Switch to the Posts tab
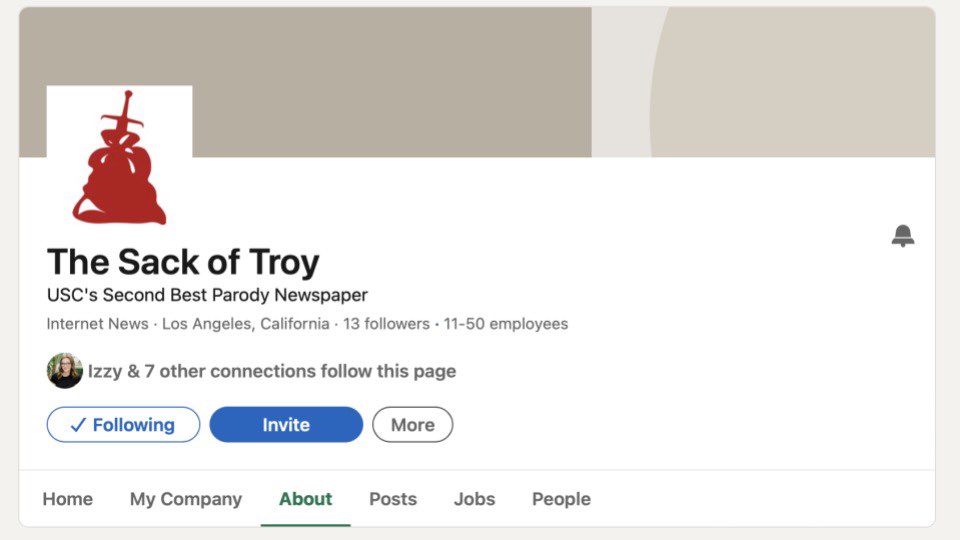This screenshot has height=540, width=960. click(x=393, y=499)
